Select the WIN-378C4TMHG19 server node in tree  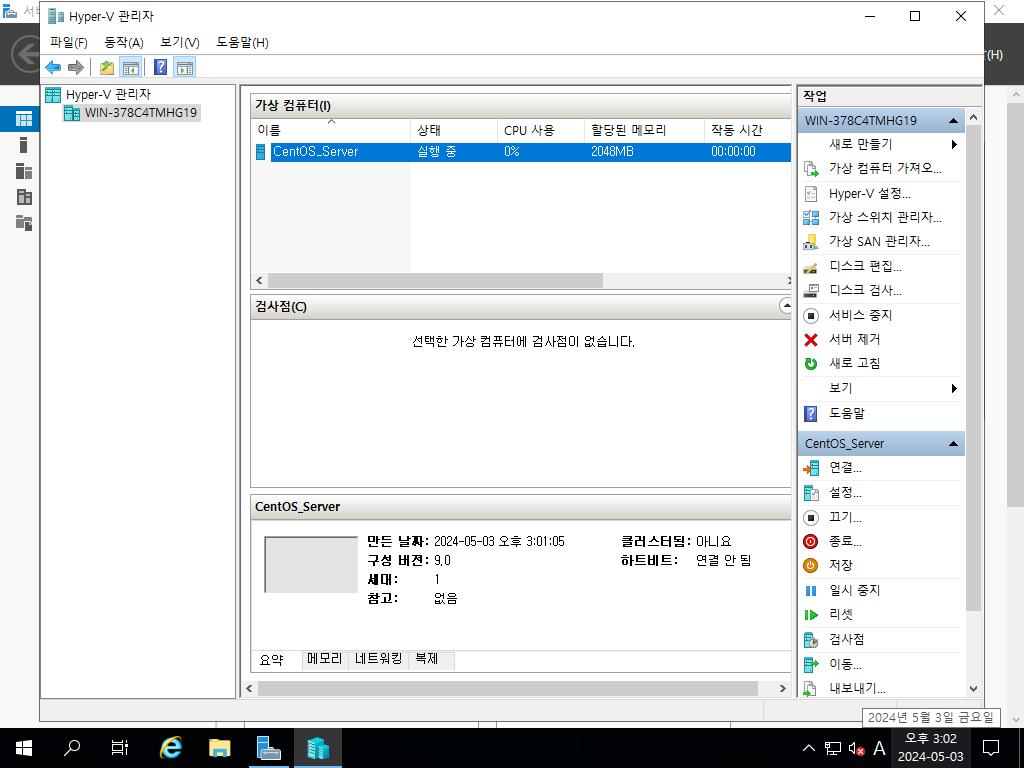pyautogui.click(x=140, y=113)
